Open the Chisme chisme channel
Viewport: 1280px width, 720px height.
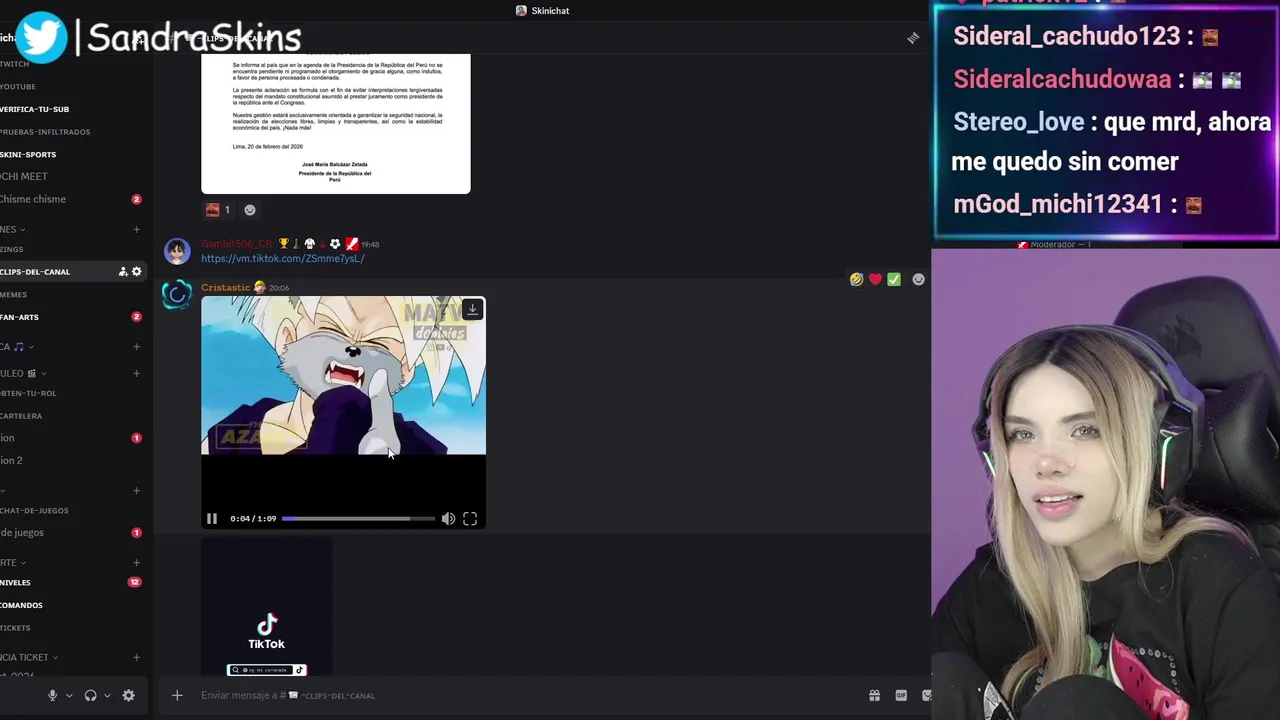pyautogui.click(x=33, y=199)
